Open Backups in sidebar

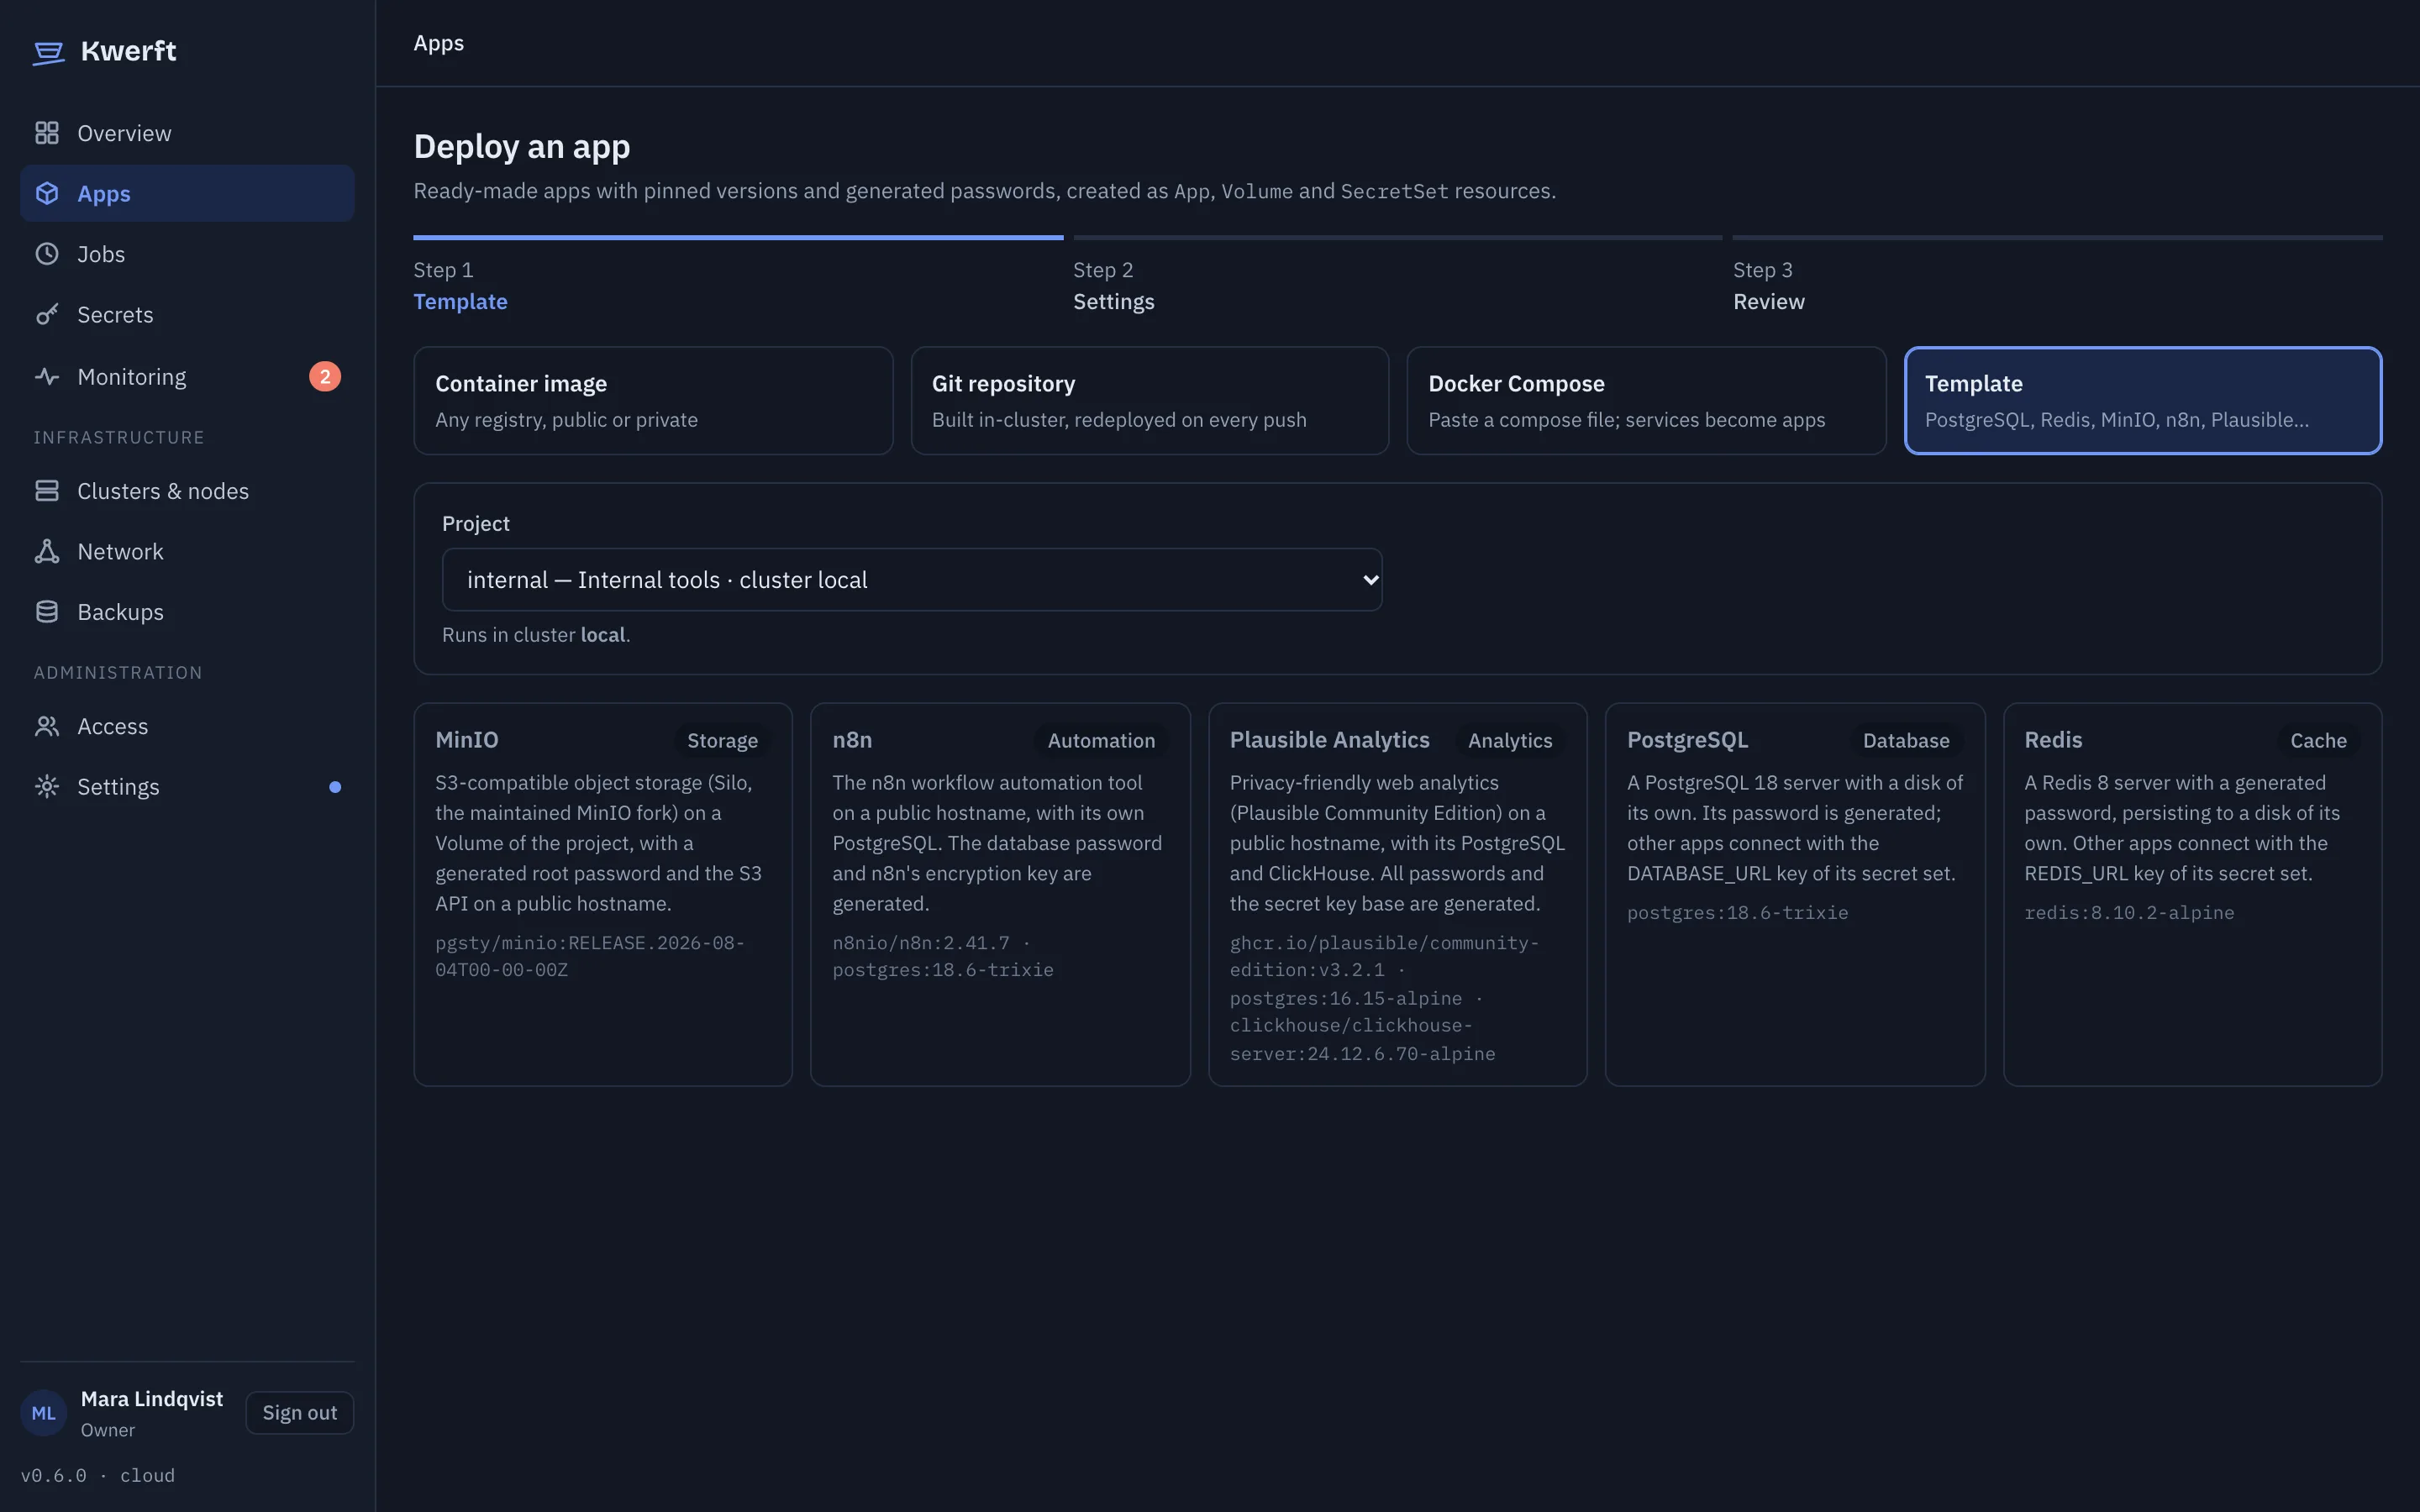point(187,612)
